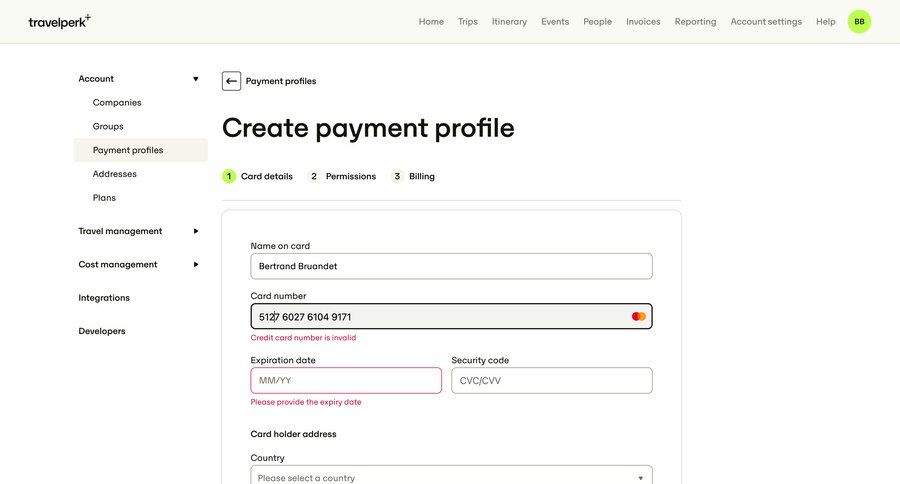Image resolution: width=900 pixels, height=484 pixels.
Task: Select step 1 Card details
Action: [258, 176]
